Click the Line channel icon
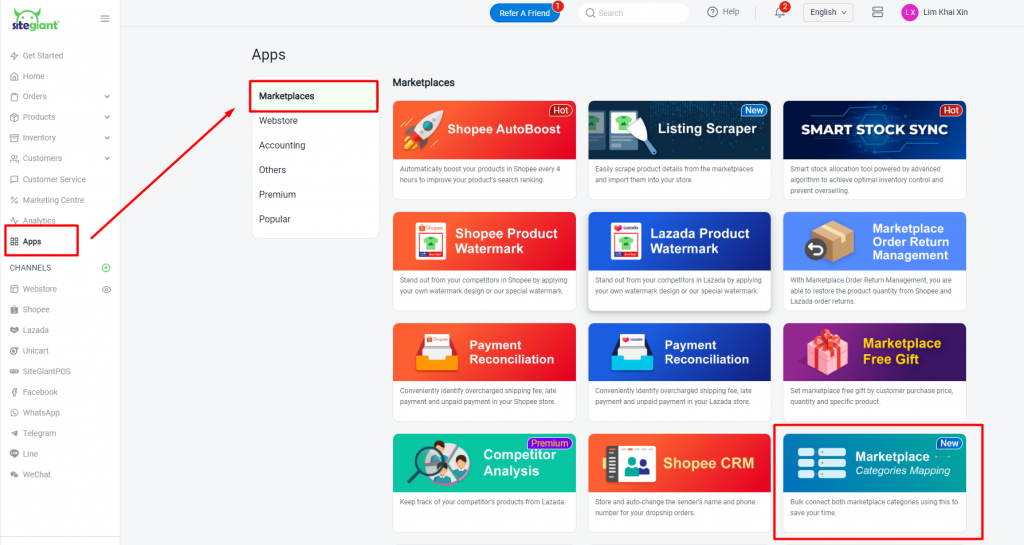The height and width of the screenshot is (545, 1024). [x=14, y=454]
